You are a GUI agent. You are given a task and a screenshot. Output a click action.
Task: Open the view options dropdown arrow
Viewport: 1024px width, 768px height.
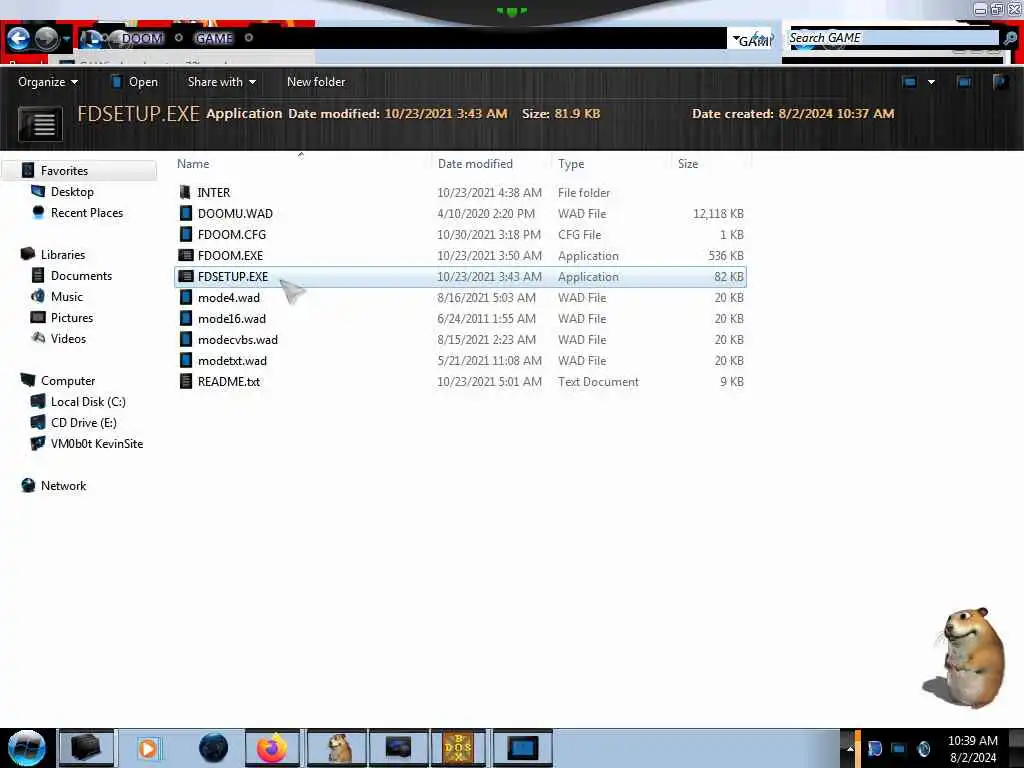click(931, 82)
